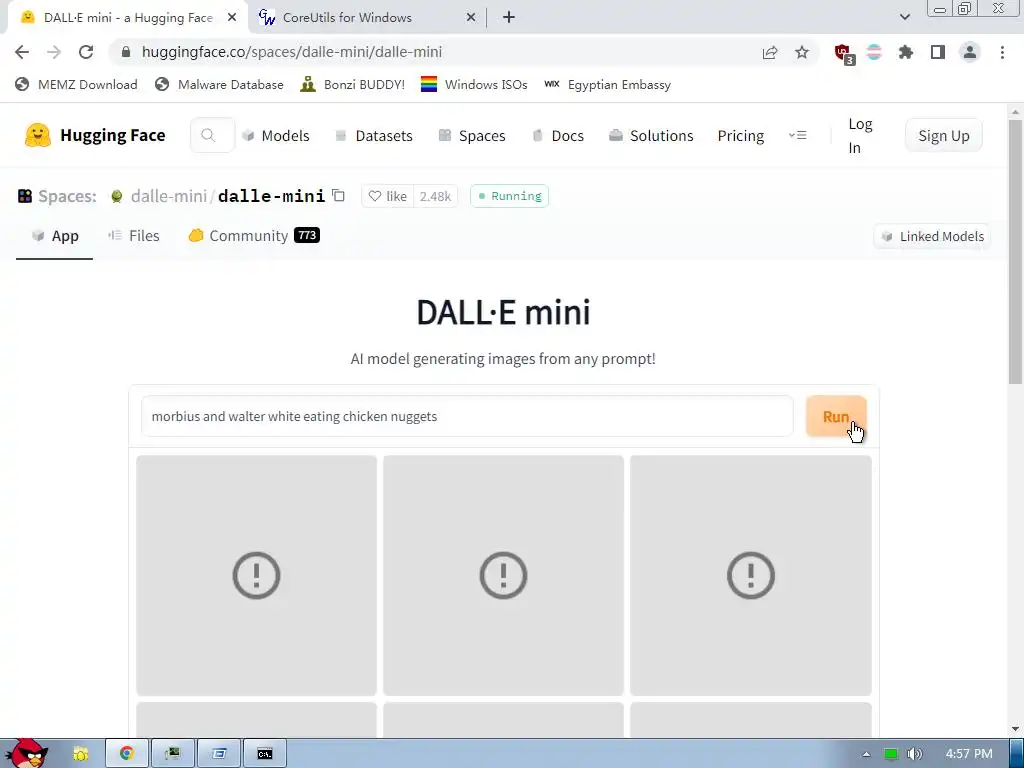Close the DALL·E mini tab

(x=232, y=18)
